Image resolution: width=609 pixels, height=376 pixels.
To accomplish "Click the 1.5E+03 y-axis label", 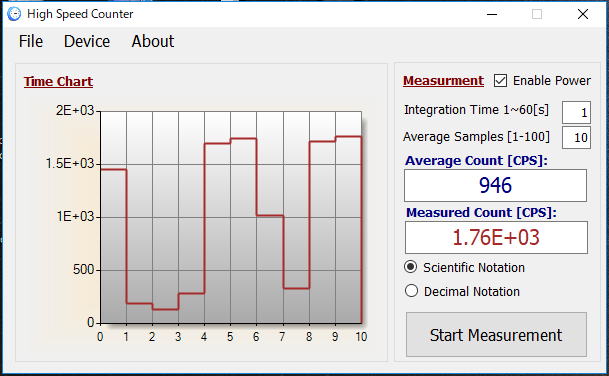I will click(x=70, y=164).
